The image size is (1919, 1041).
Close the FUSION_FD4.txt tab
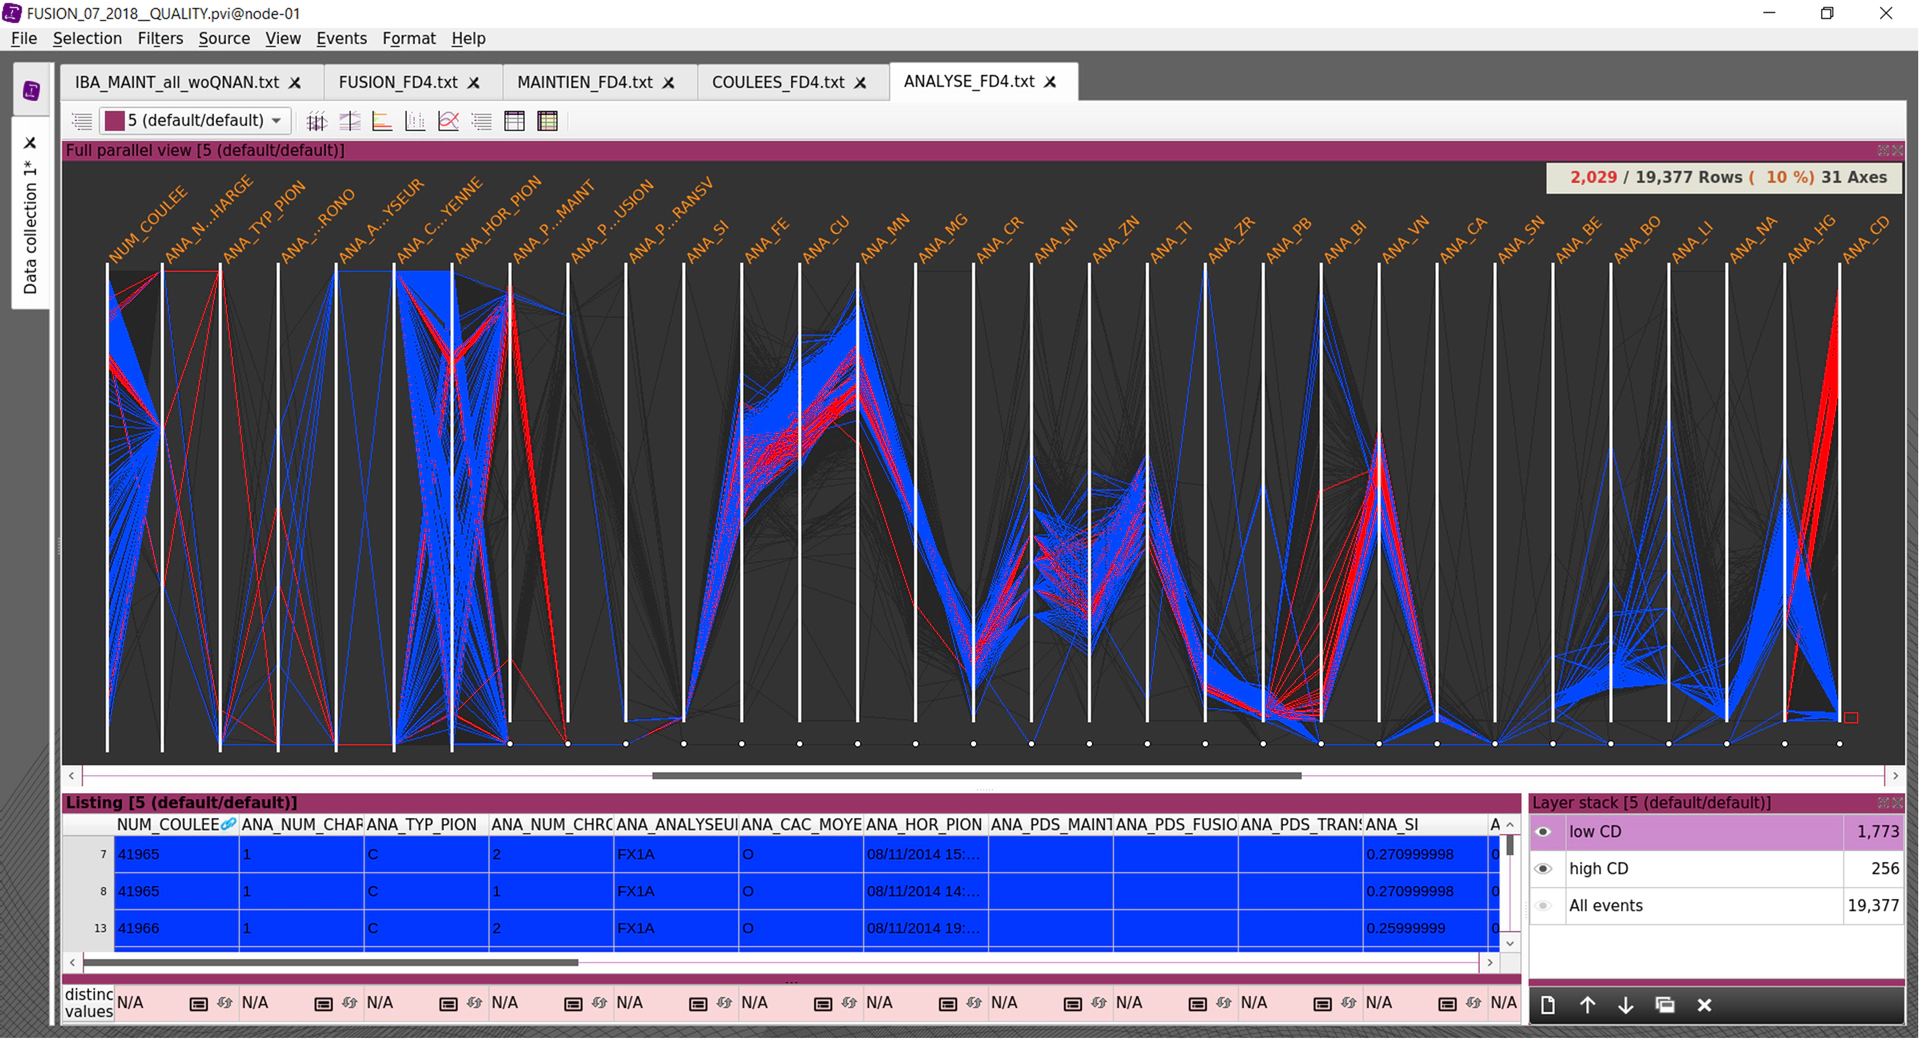474,83
